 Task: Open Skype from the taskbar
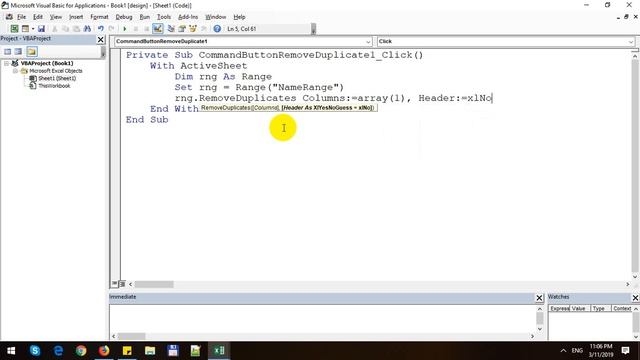(35, 351)
